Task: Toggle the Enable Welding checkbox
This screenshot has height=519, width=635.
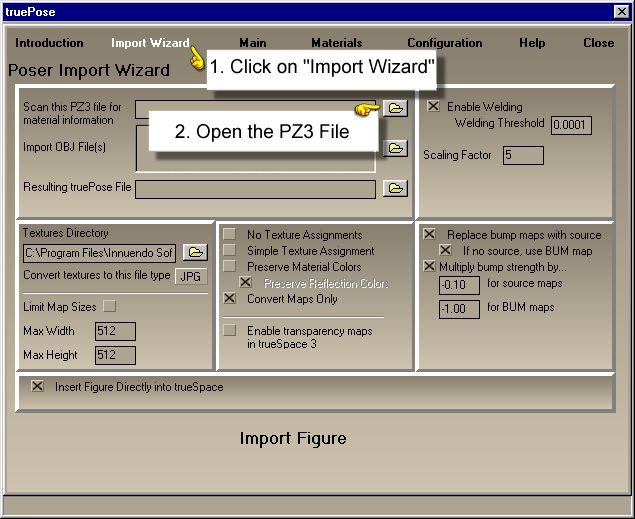Action: coord(433,106)
